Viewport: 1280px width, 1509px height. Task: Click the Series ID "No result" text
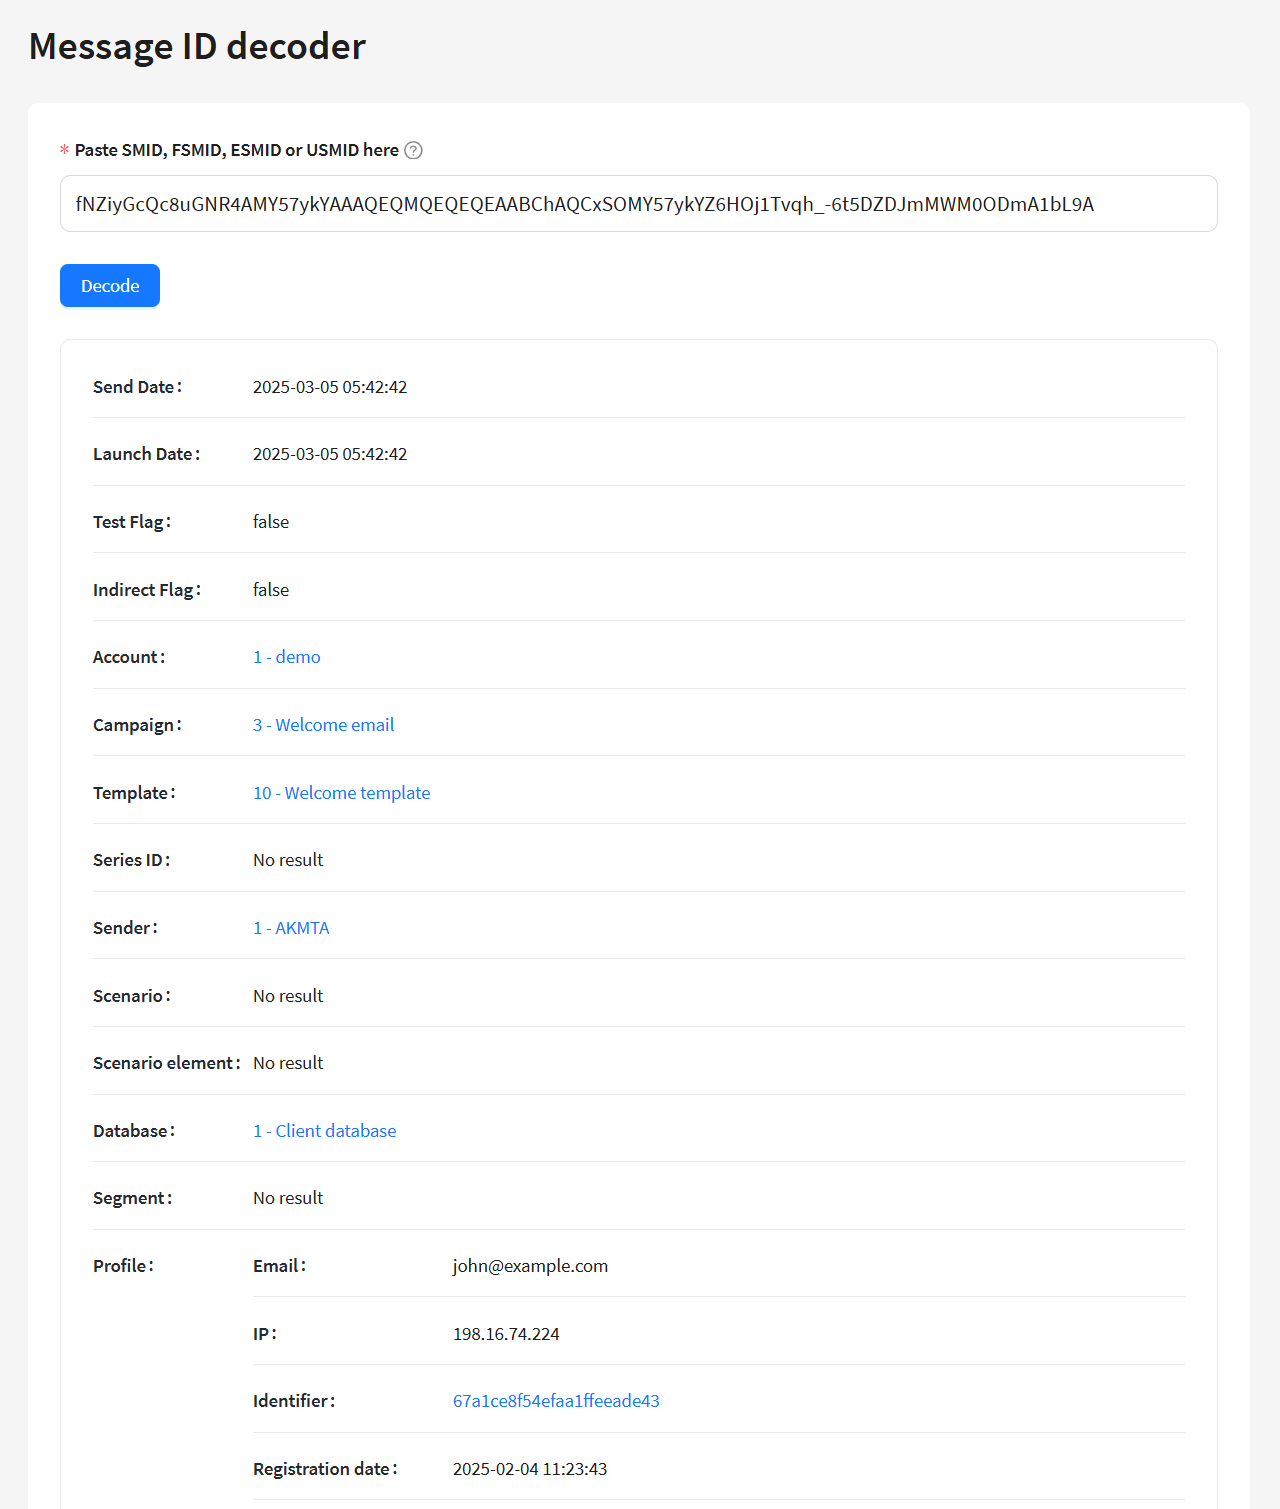click(x=288, y=860)
